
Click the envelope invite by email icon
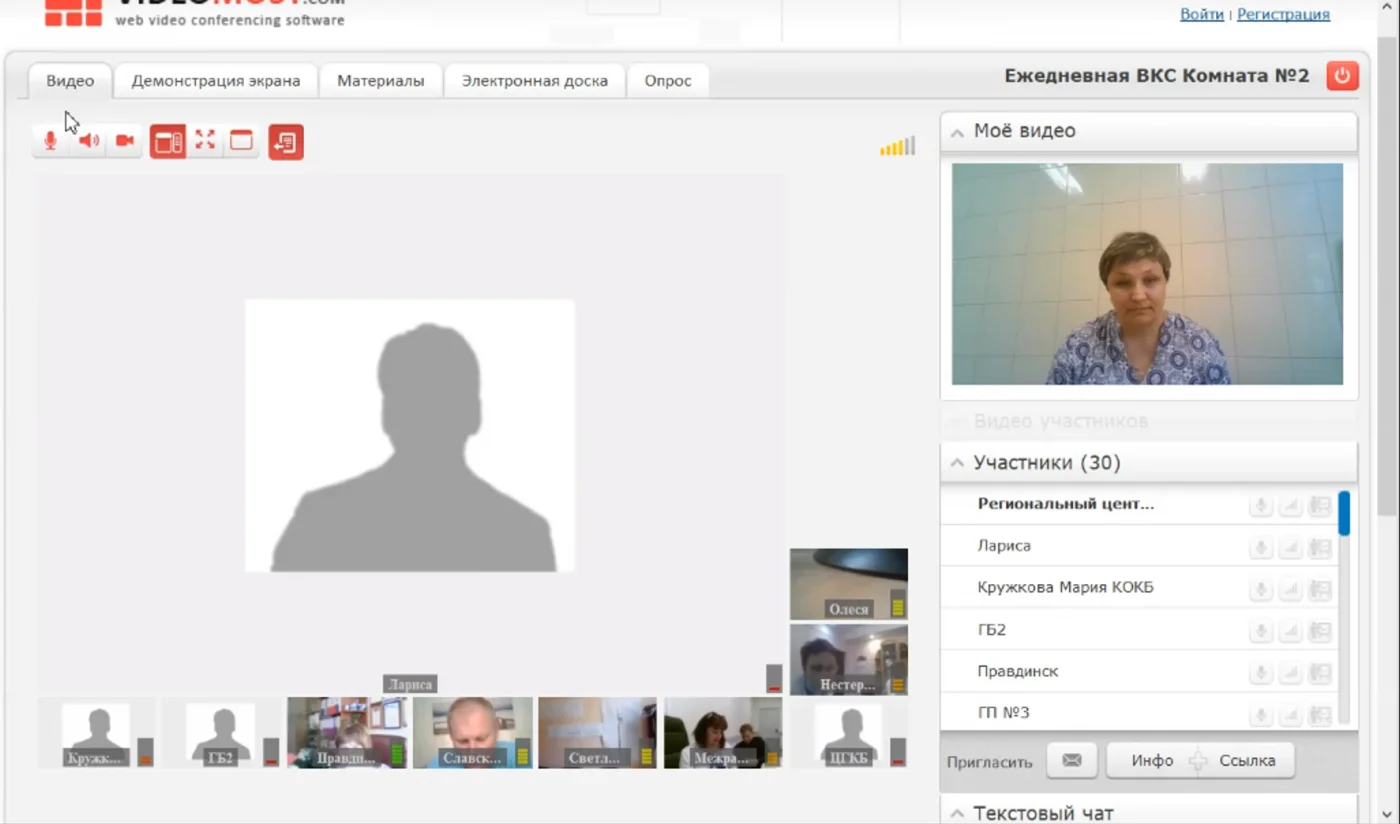(1072, 760)
